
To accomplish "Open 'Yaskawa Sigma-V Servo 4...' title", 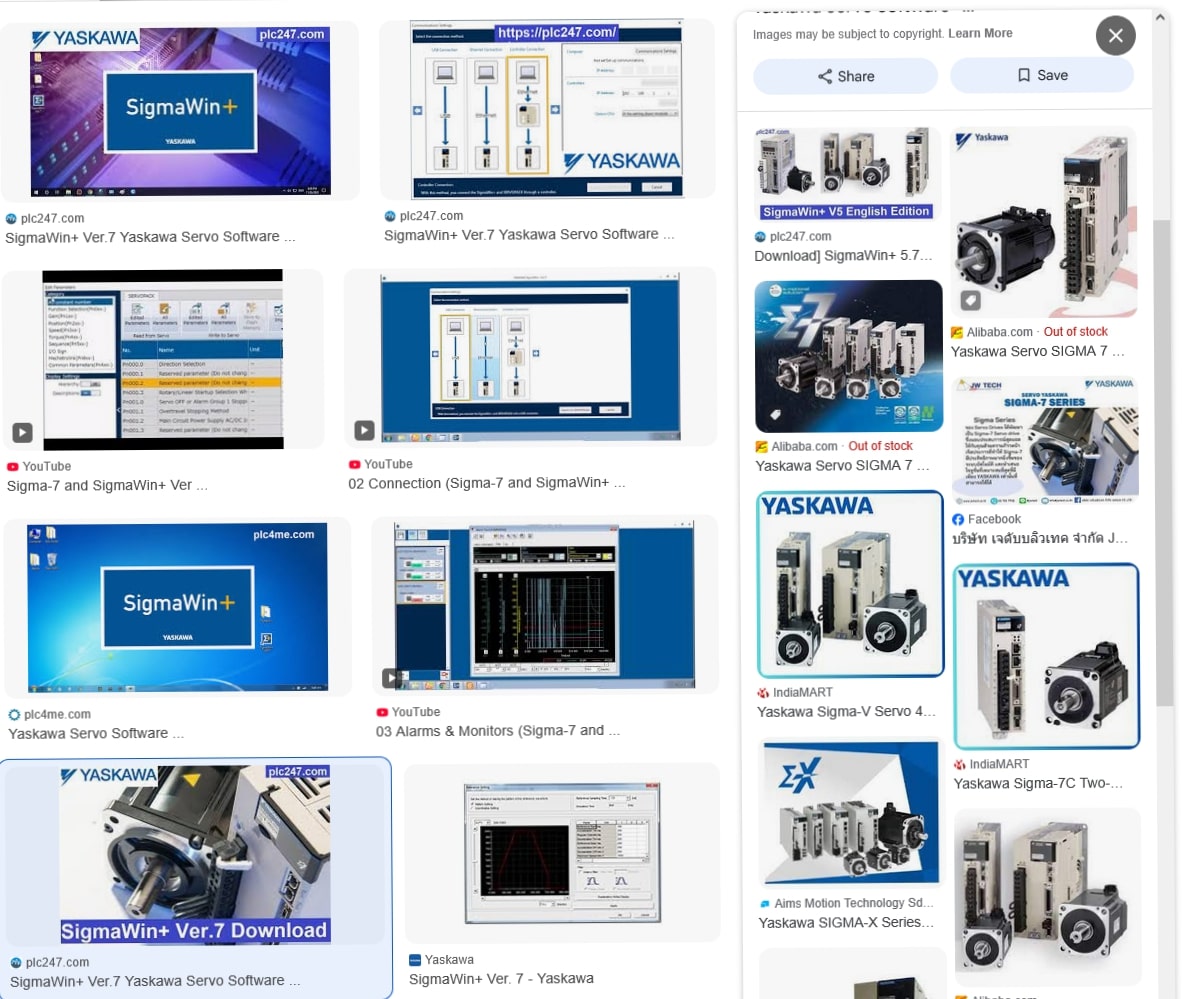I will [x=846, y=712].
